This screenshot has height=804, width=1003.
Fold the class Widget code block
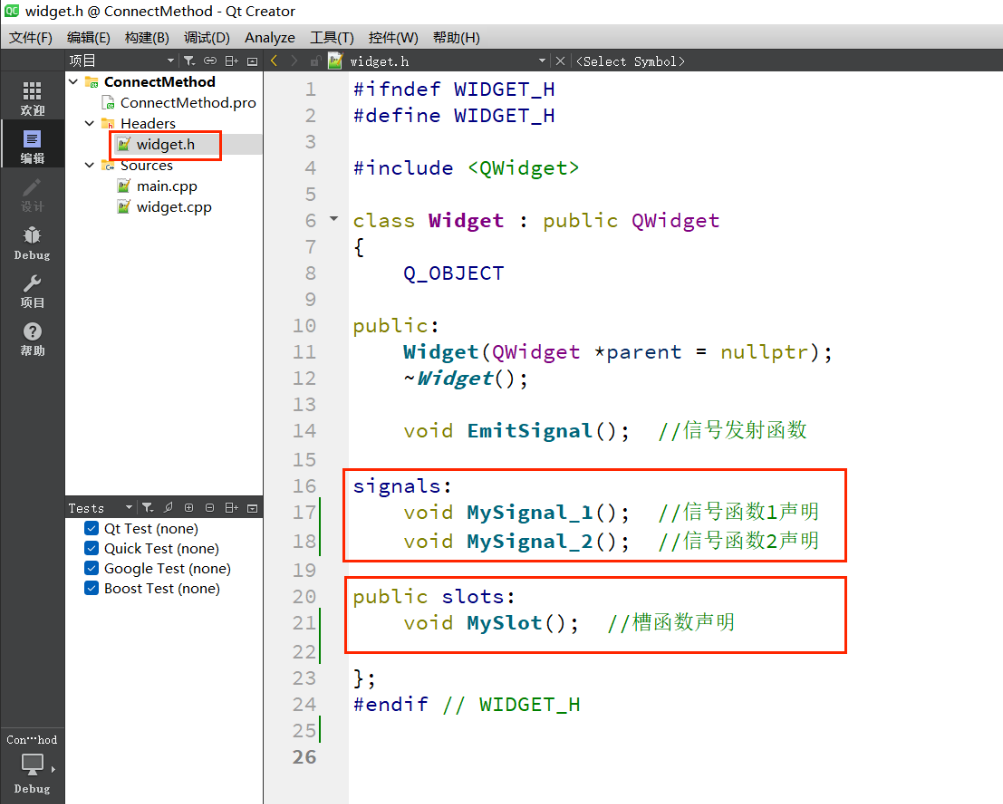pos(334,219)
